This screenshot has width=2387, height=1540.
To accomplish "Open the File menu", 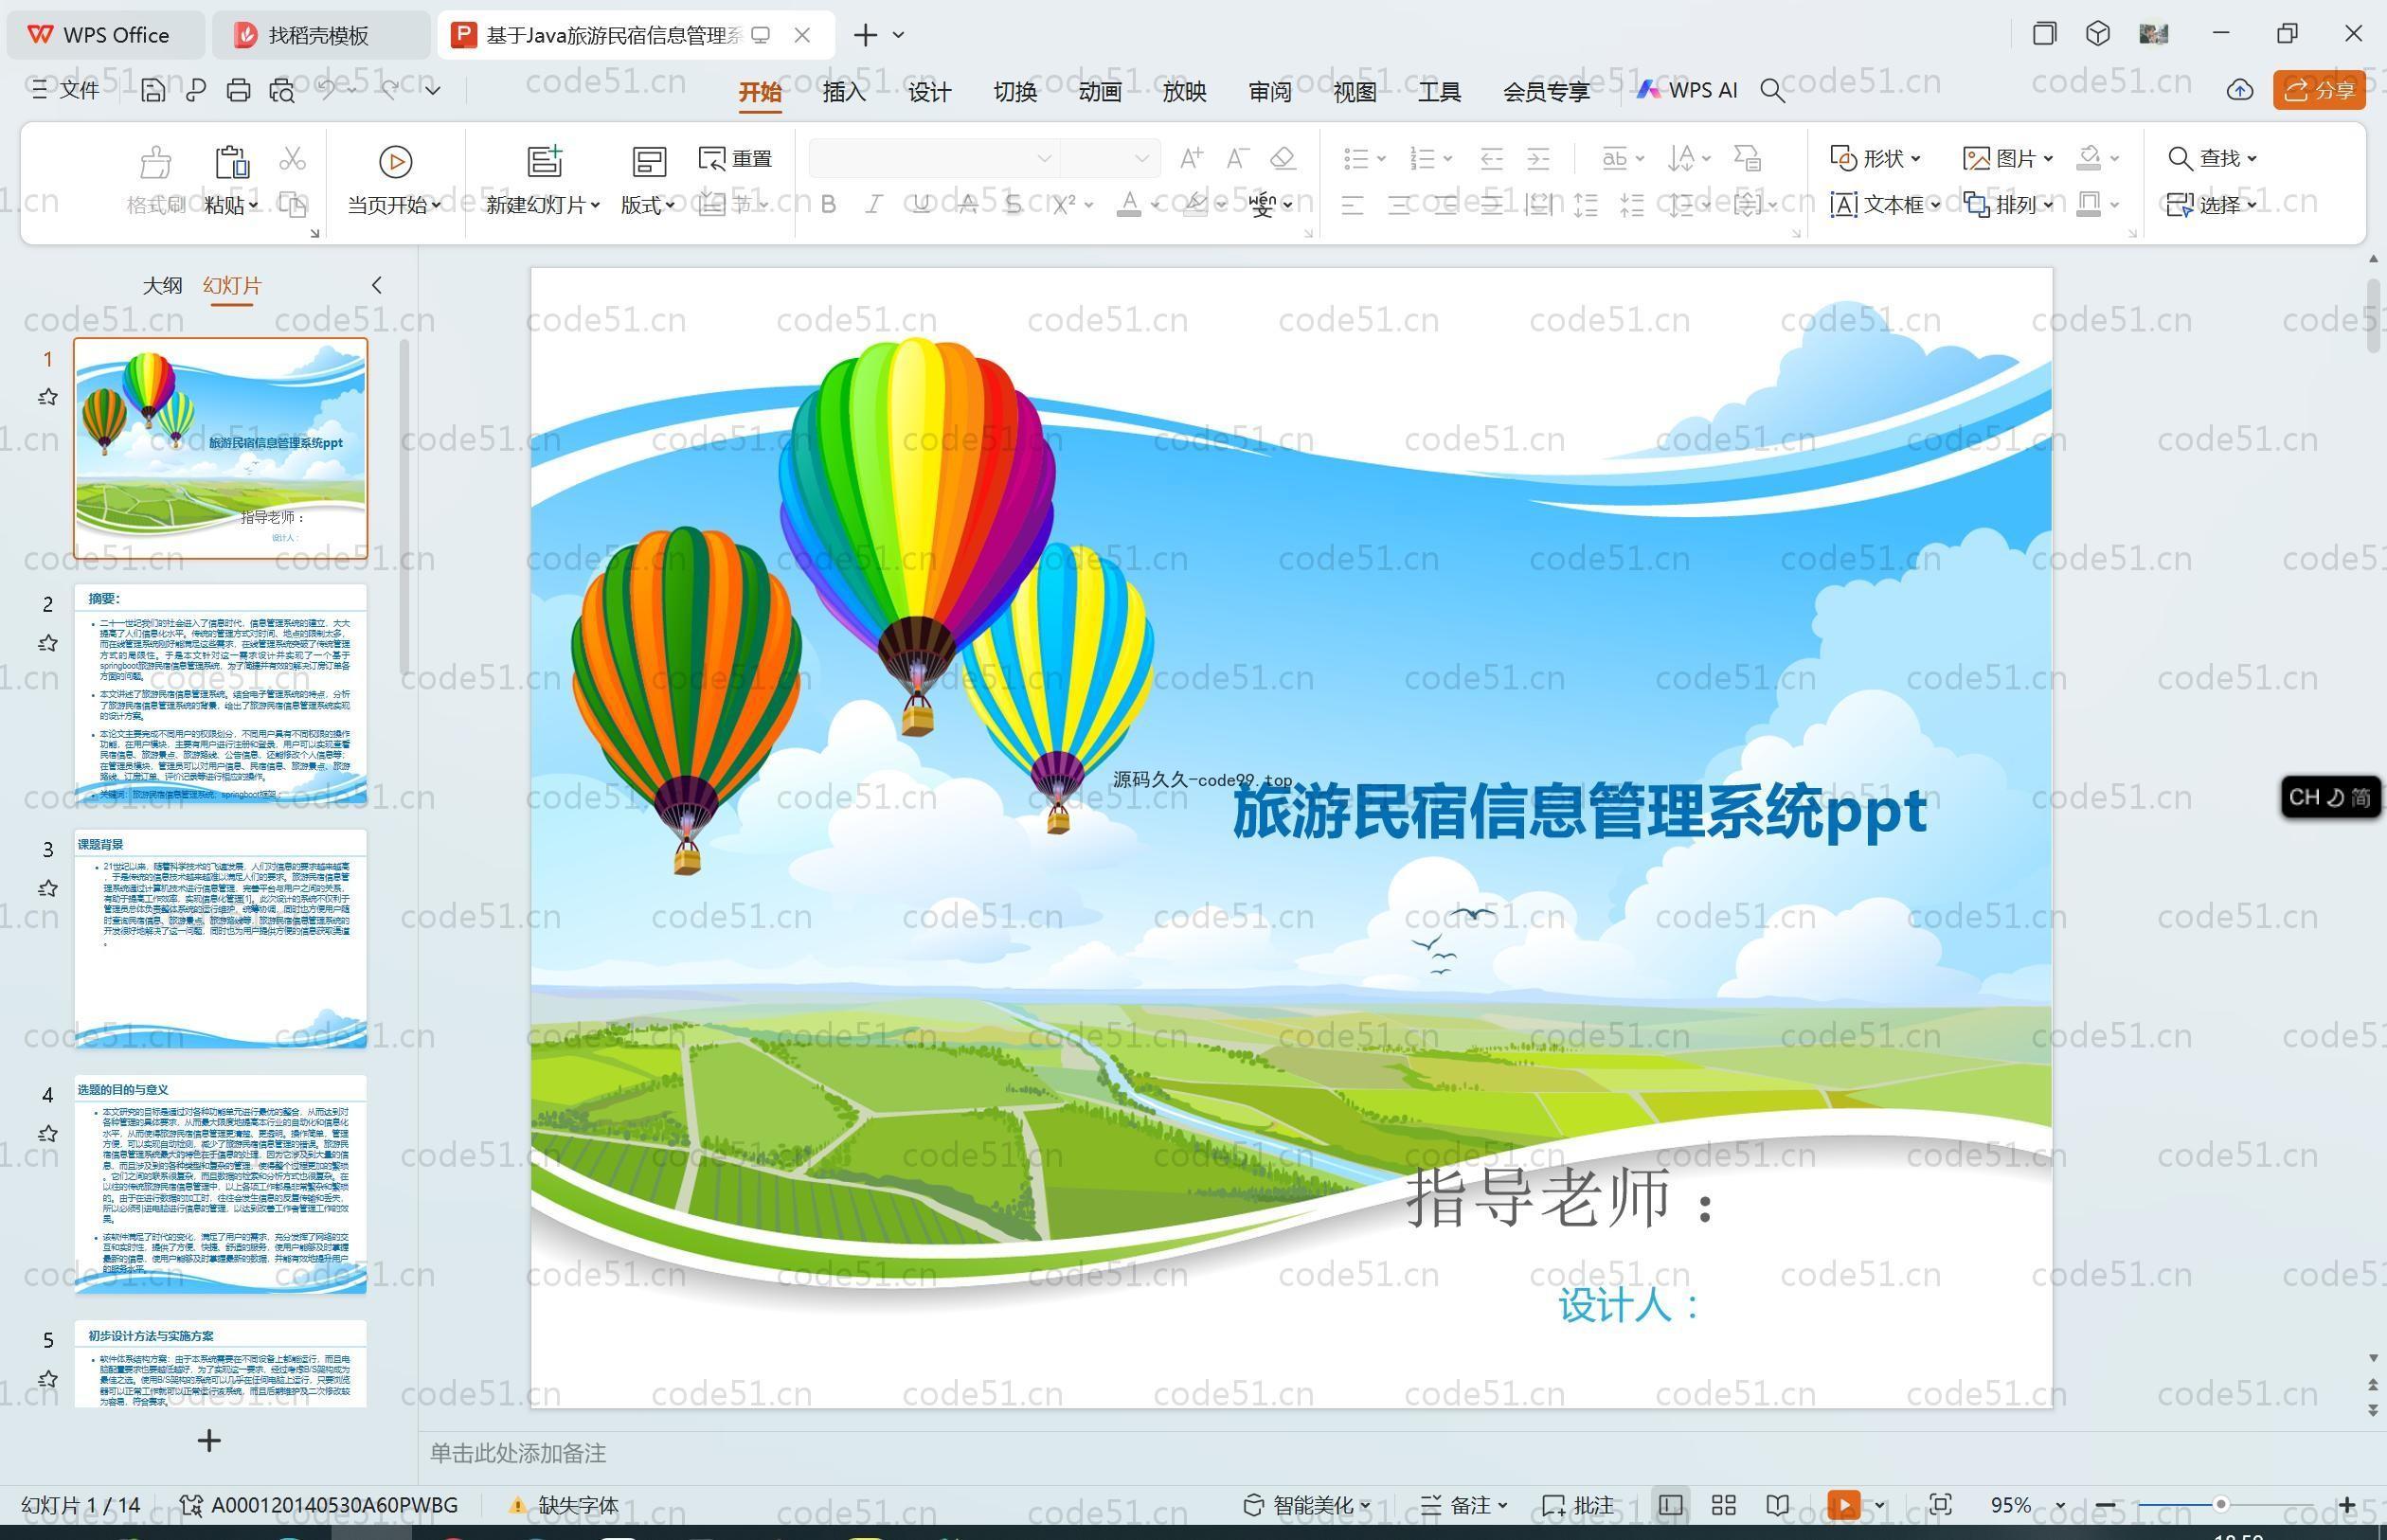I will coord(66,90).
